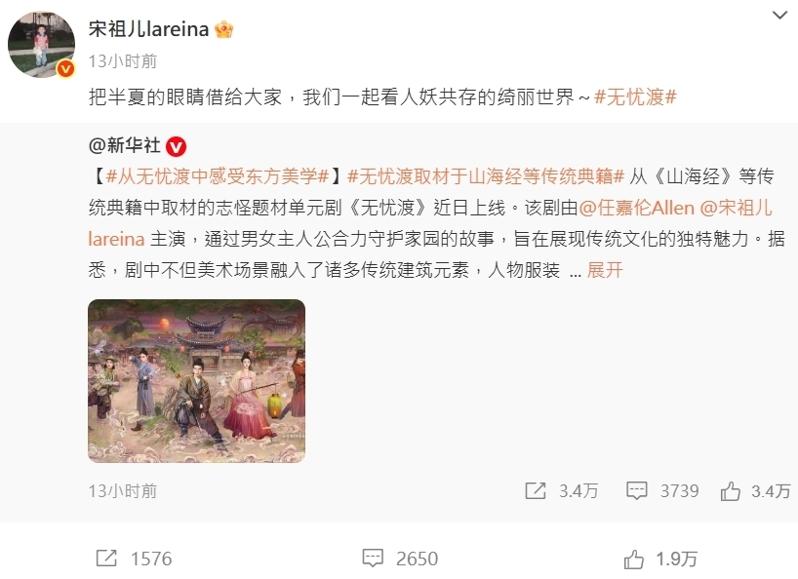Open the comments icon showing 2650

373,558
